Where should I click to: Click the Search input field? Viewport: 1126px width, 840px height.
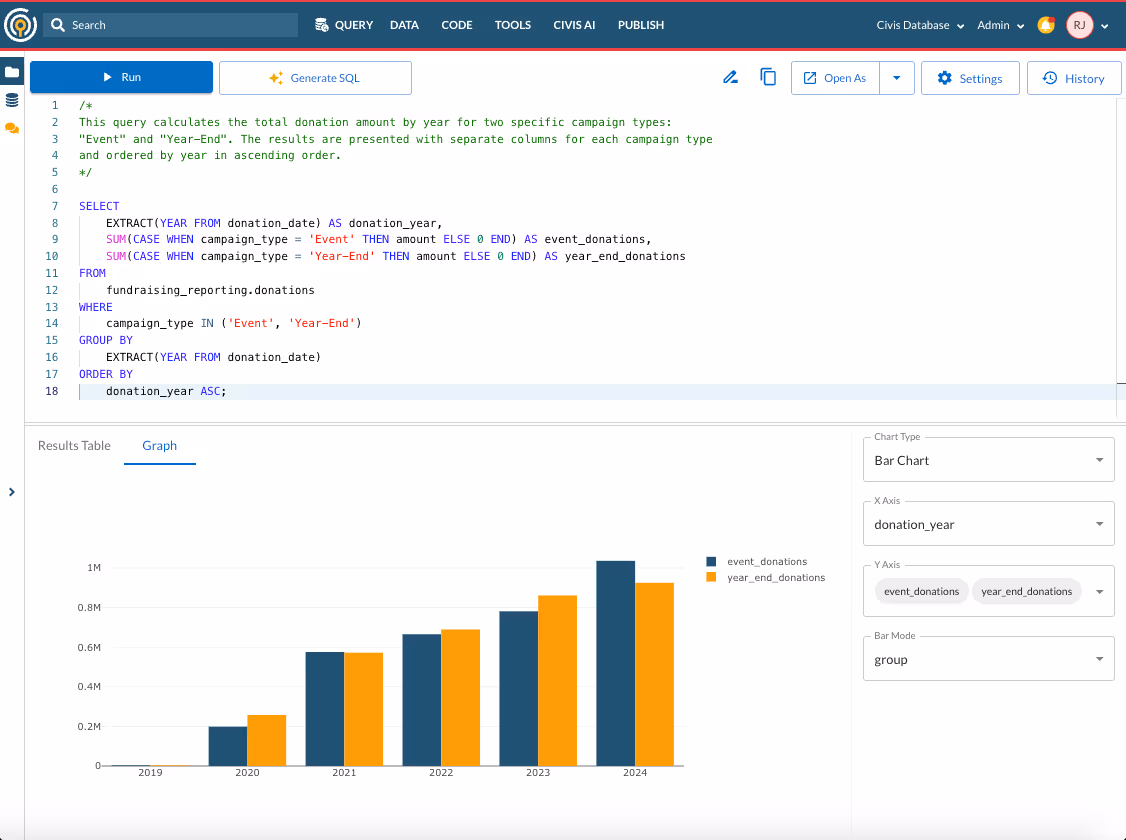171,25
